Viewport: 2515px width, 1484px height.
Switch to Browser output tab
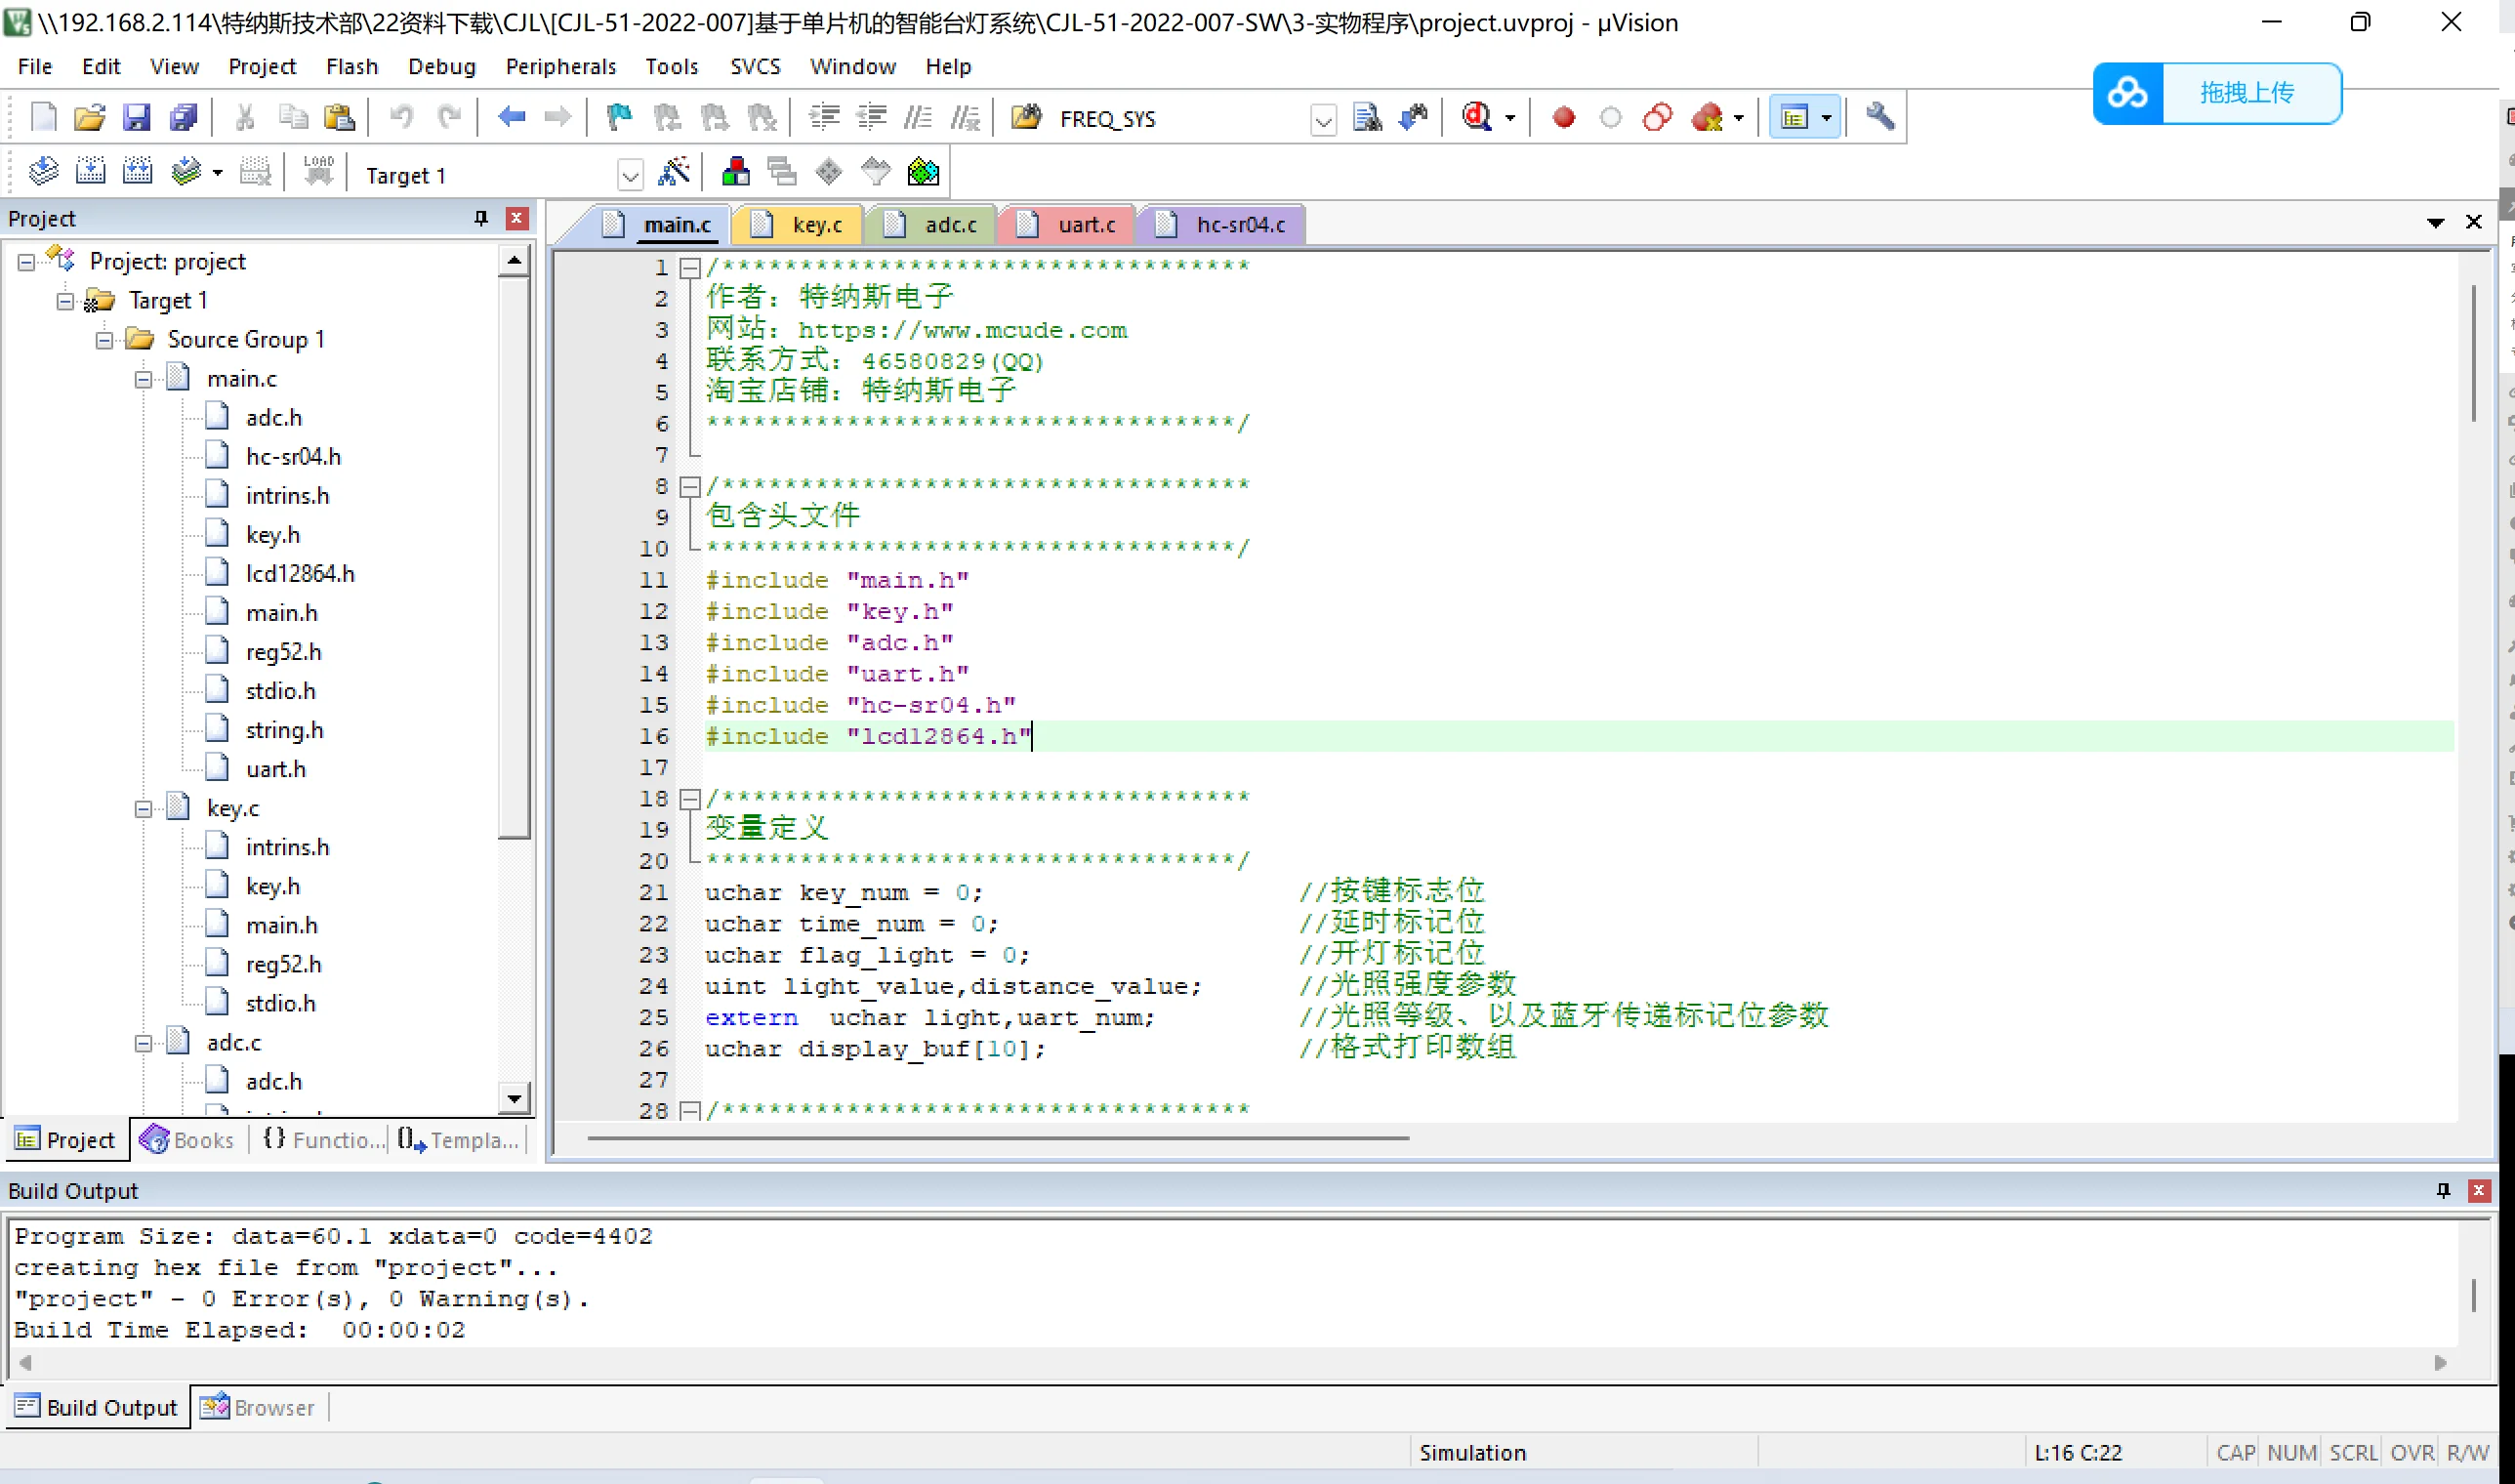[x=259, y=1407]
